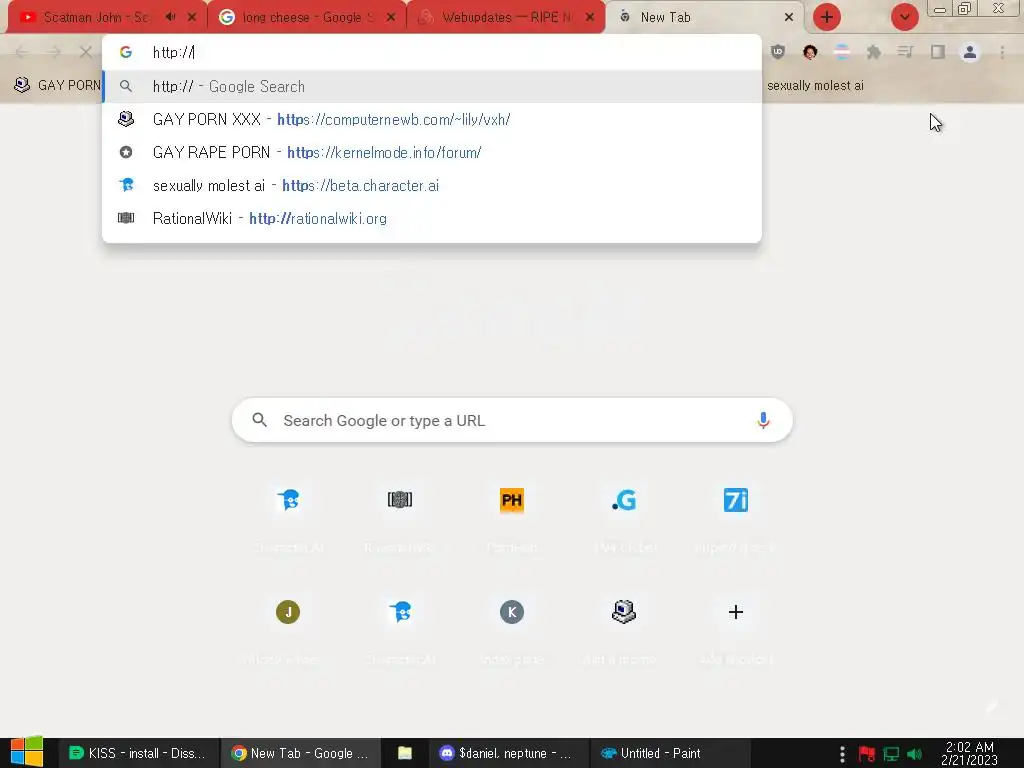Viewport: 1024px width, 768px height.
Task: Open the Extensions puzzle piece menu
Action: (x=874, y=52)
